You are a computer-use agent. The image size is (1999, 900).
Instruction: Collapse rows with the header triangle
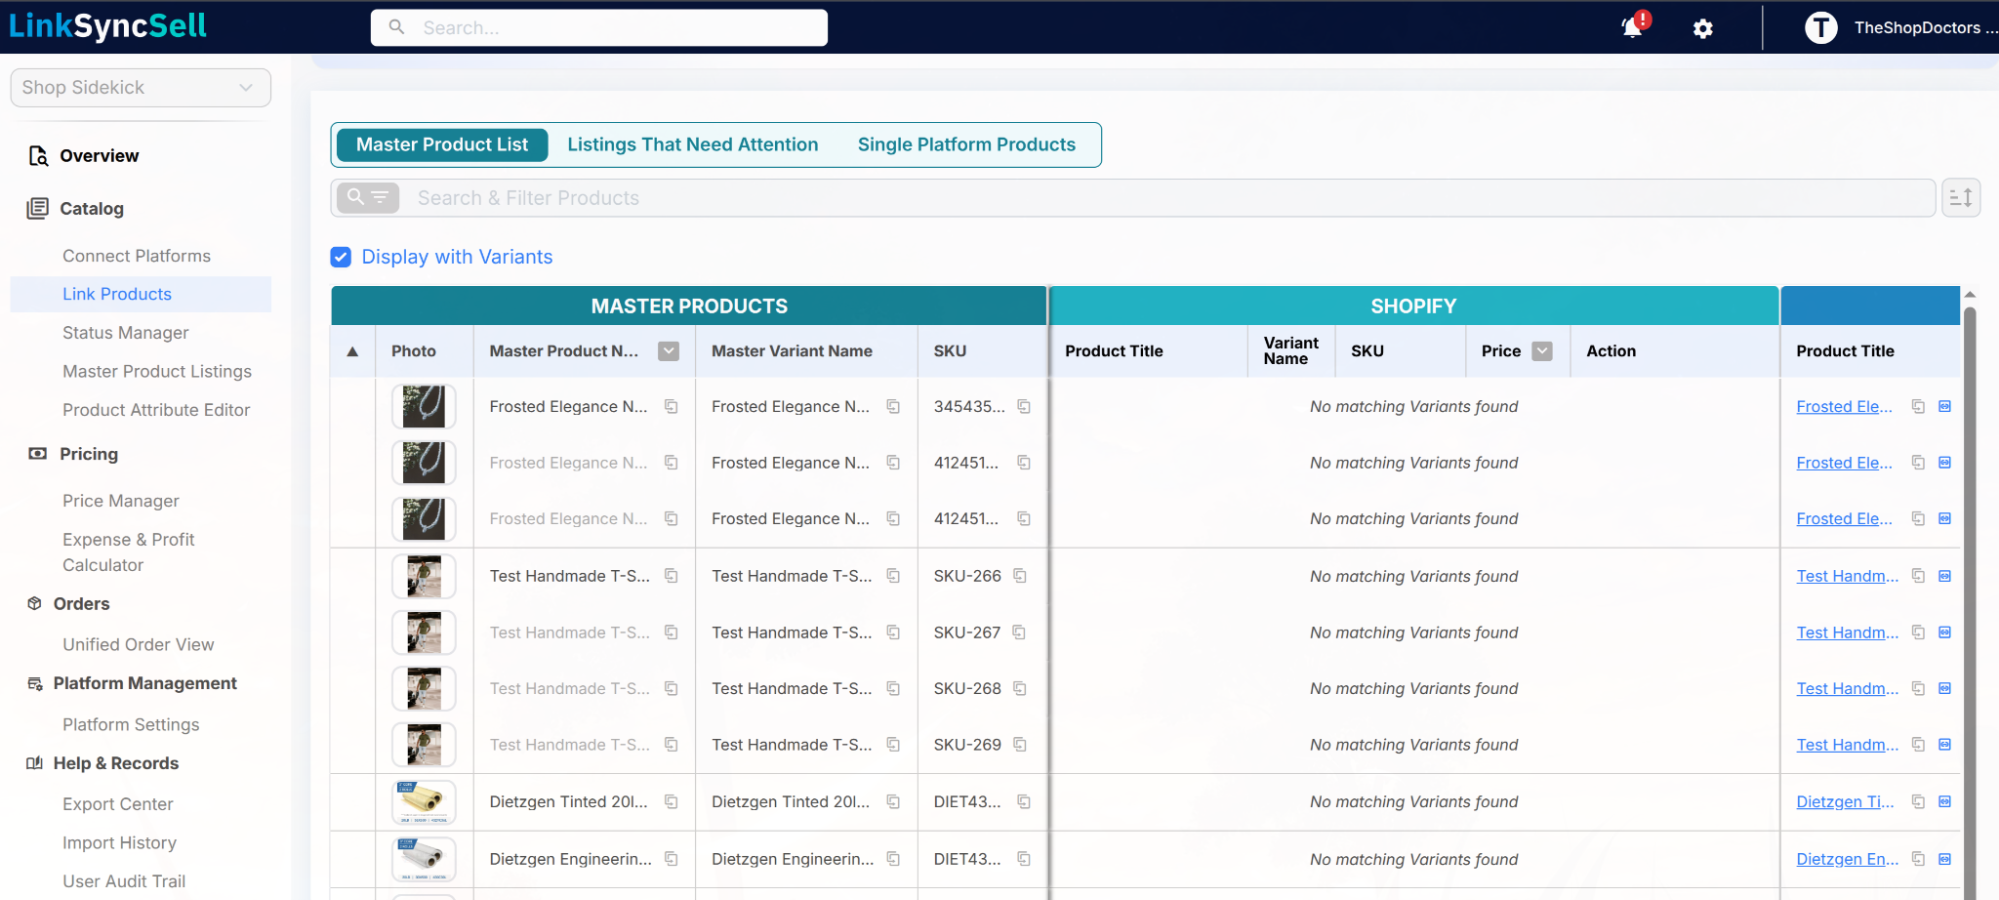click(x=353, y=352)
